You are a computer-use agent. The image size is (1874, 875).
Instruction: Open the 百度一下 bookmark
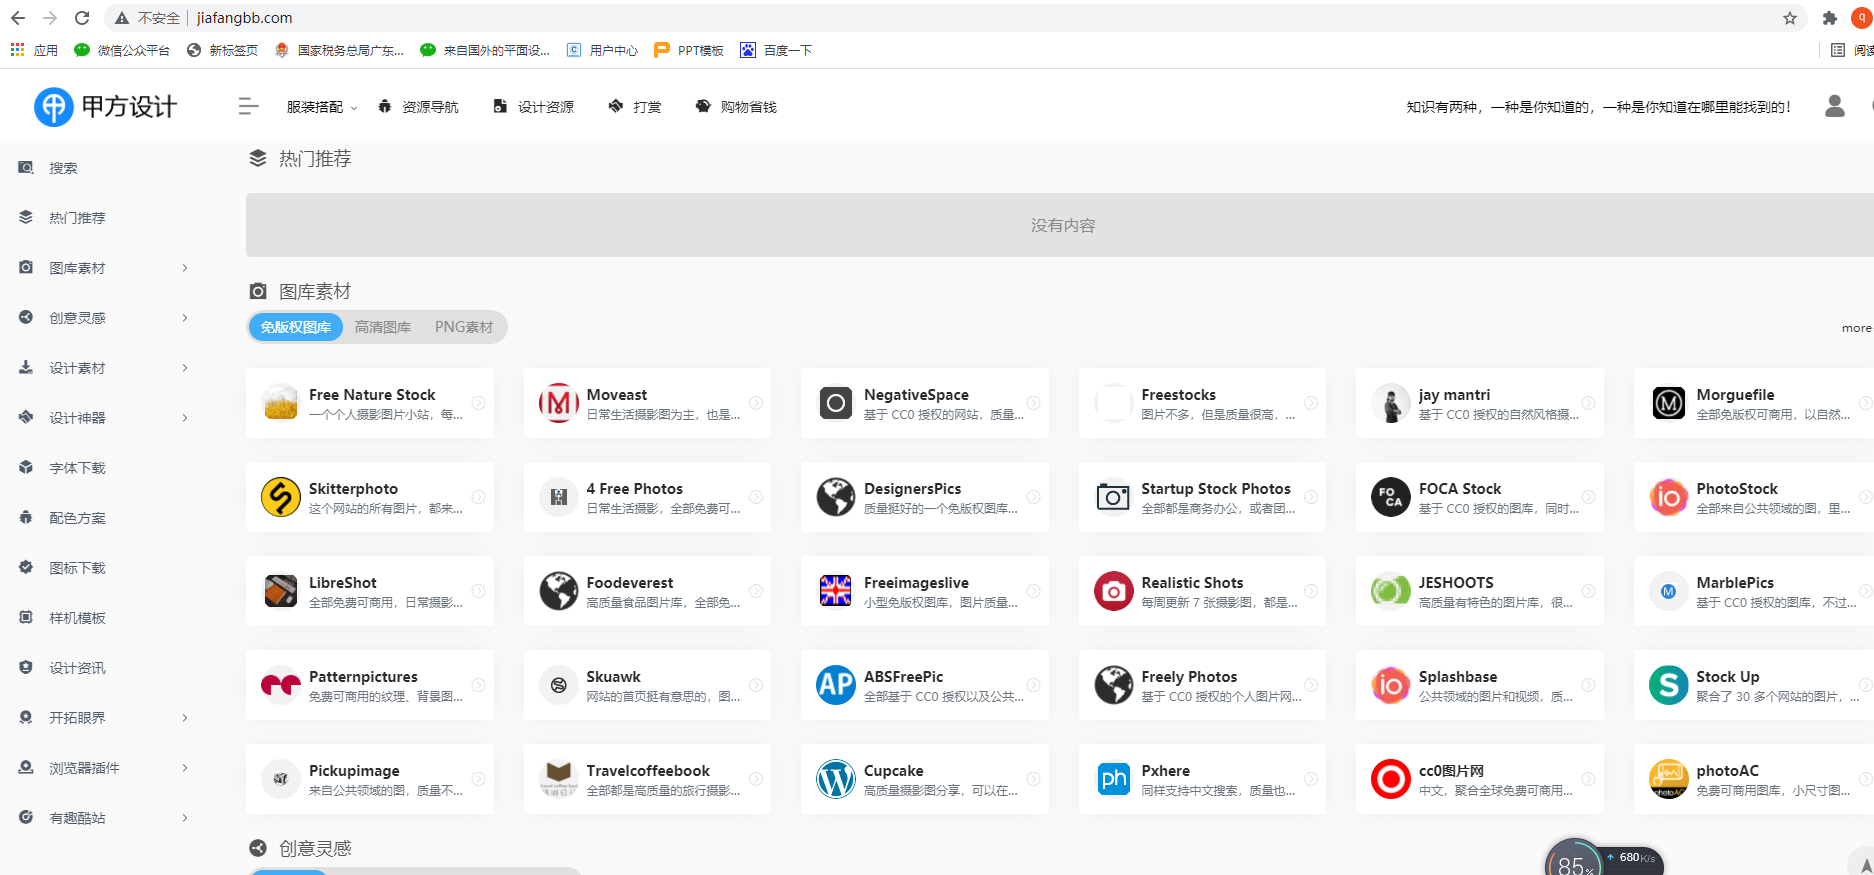(x=776, y=50)
